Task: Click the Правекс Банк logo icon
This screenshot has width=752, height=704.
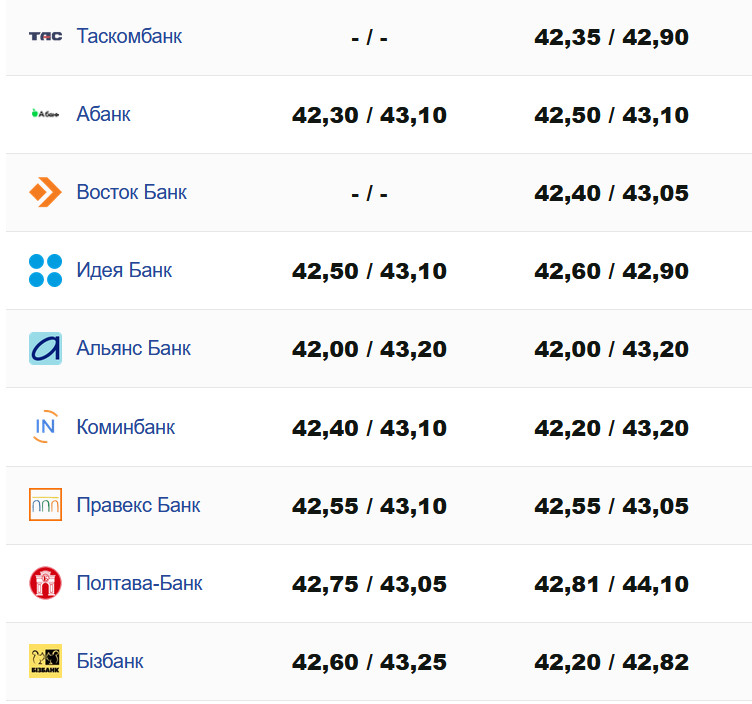Action: [45, 505]
